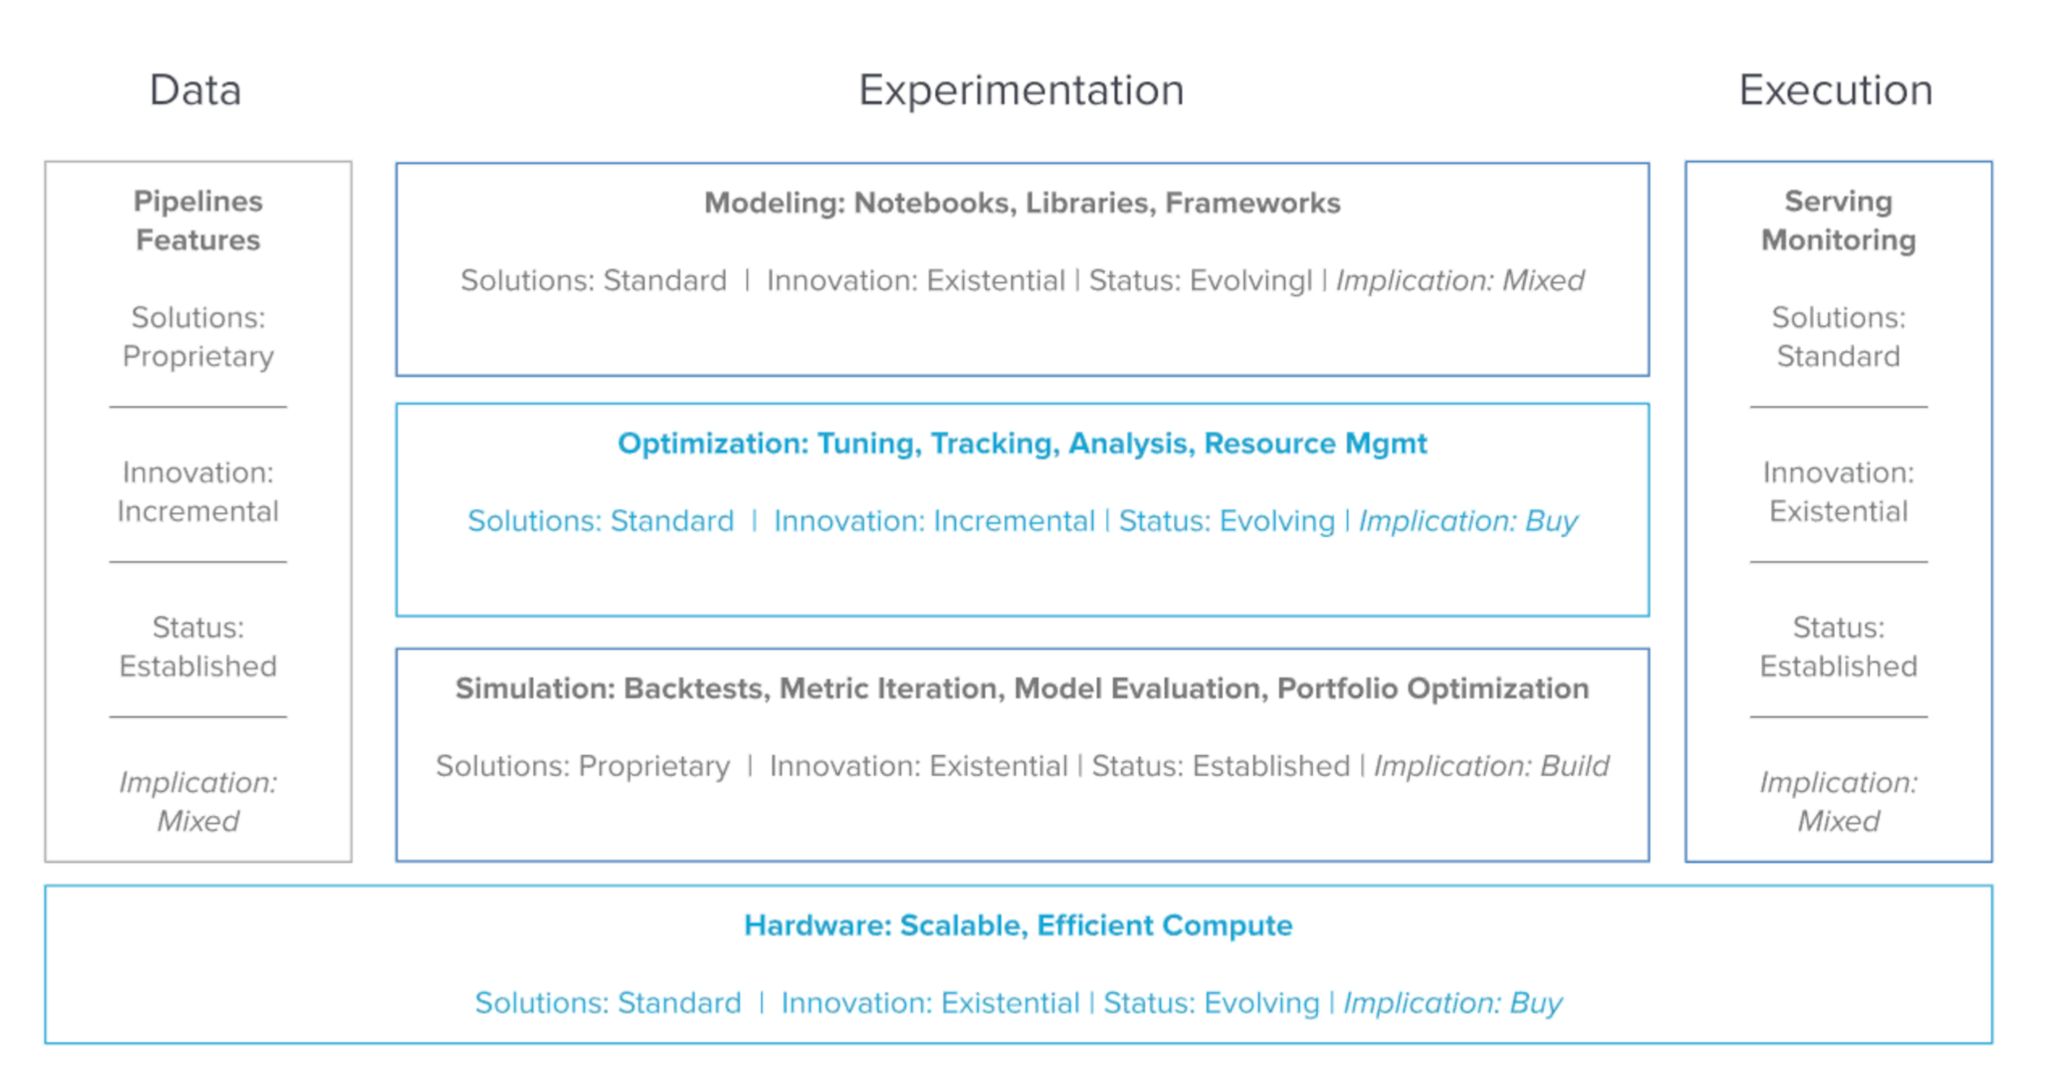2048x1075 pixels.
Task: Click the Experimentation column heading
Action: (x=1021, y=90)
